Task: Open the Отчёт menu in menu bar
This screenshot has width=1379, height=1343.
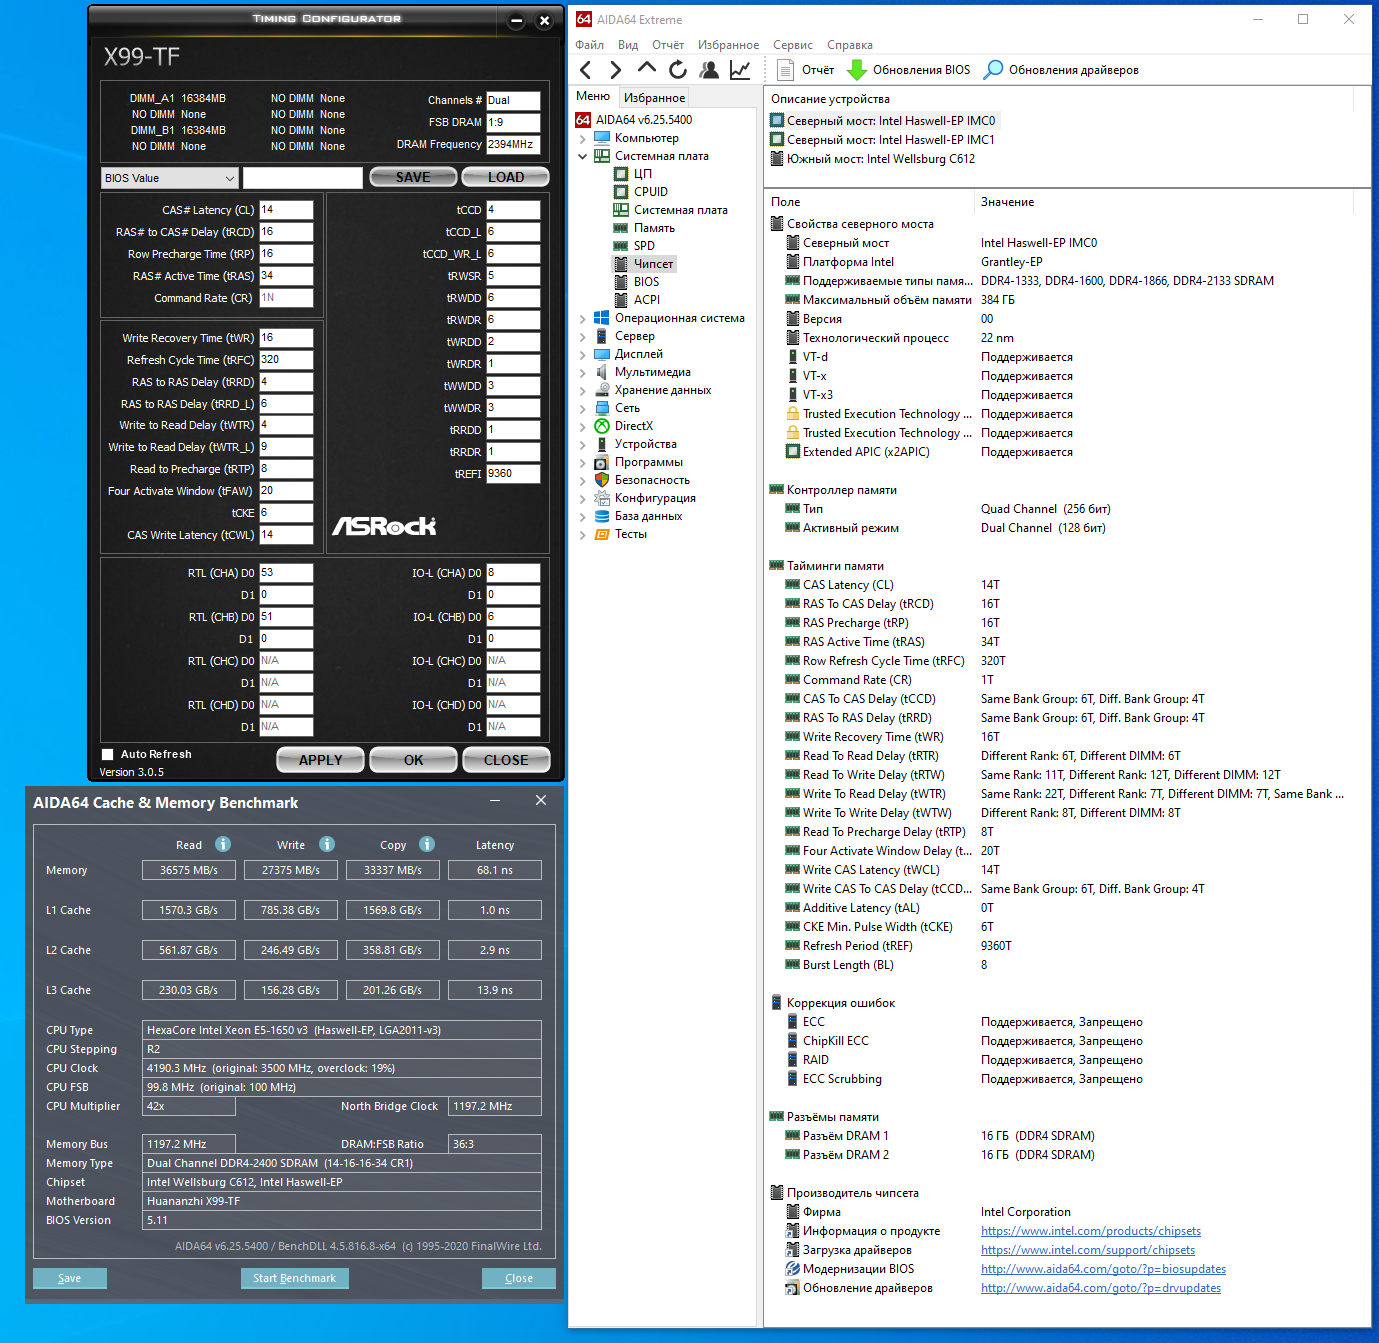Action: pos(668,45)
